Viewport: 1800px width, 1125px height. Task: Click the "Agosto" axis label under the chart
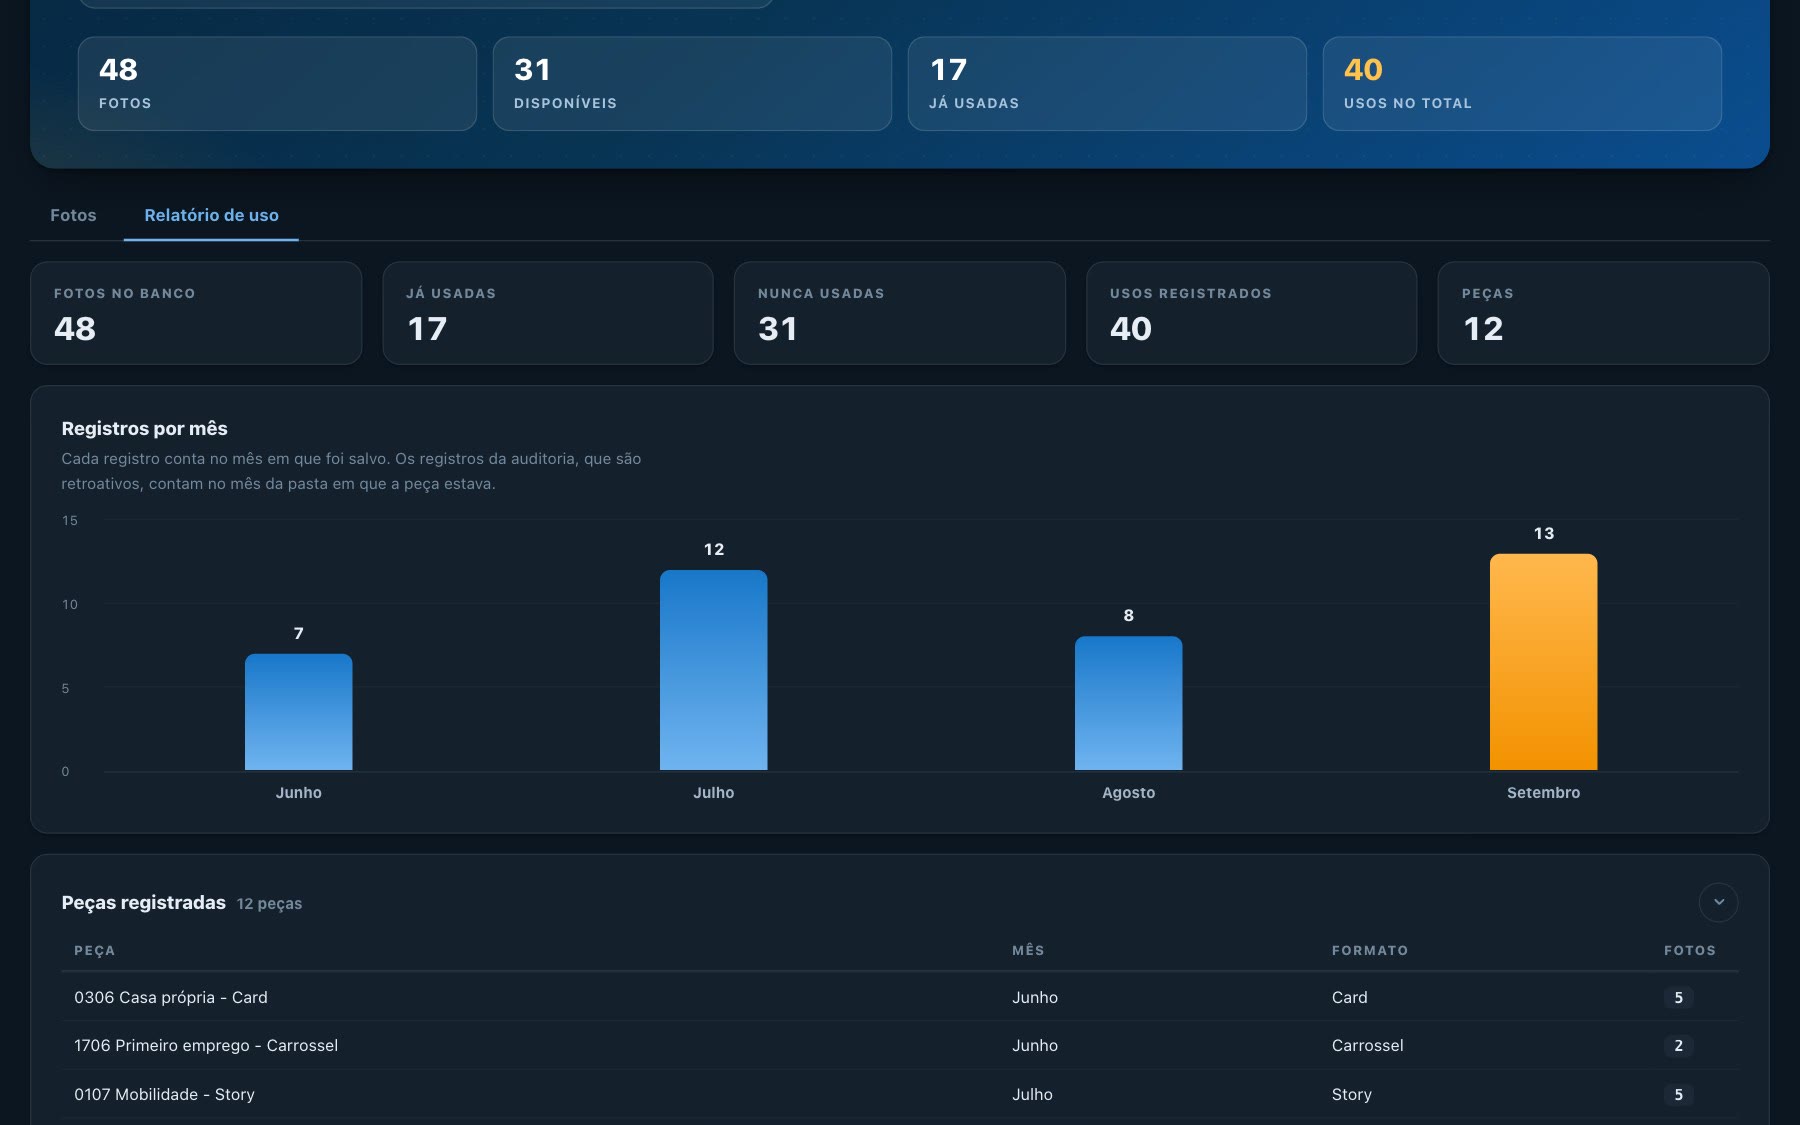(x=1128, y=792)
